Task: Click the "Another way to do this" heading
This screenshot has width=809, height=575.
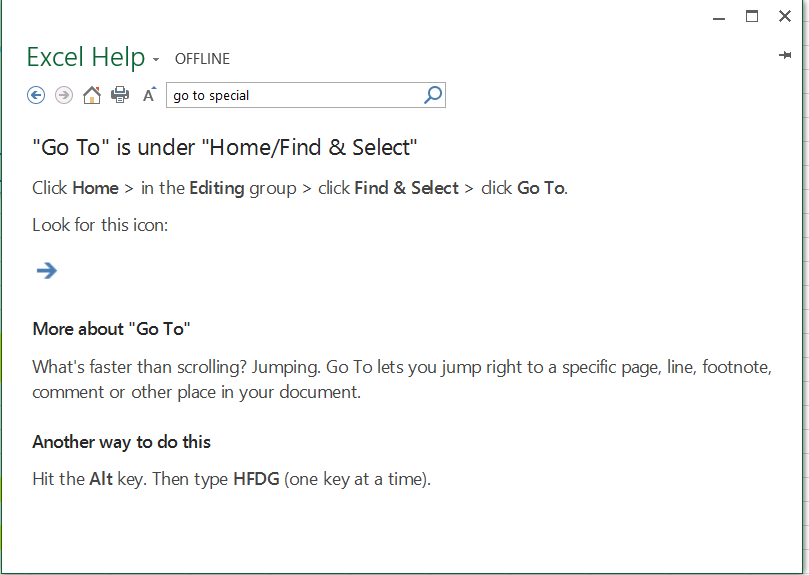Action: point(121,442)
